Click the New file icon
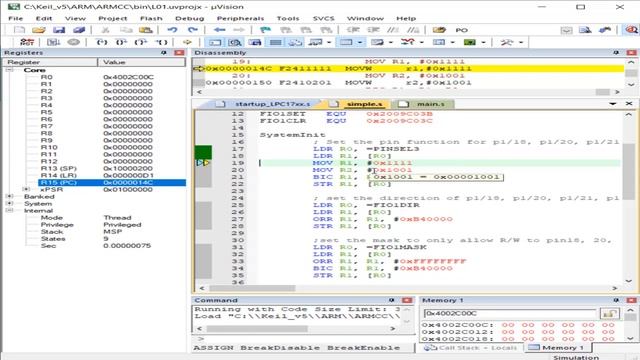The width and height of the screenshot is (640, 360). click(x=19, y=30)
